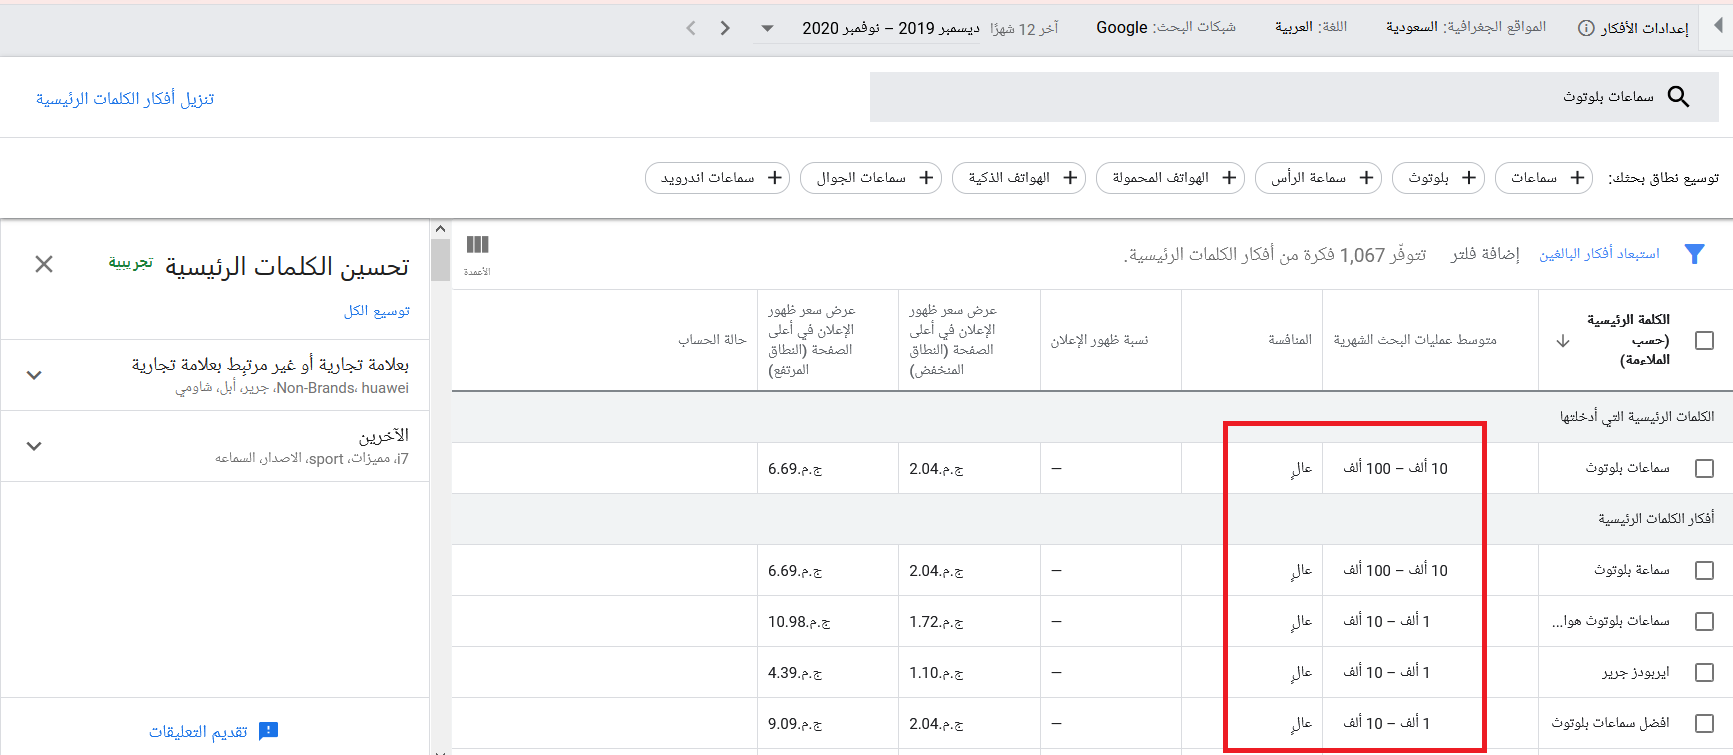The image size is (1733, 755).
Task: Click the توسيع الكل link
Action: [x=377, y=311]
